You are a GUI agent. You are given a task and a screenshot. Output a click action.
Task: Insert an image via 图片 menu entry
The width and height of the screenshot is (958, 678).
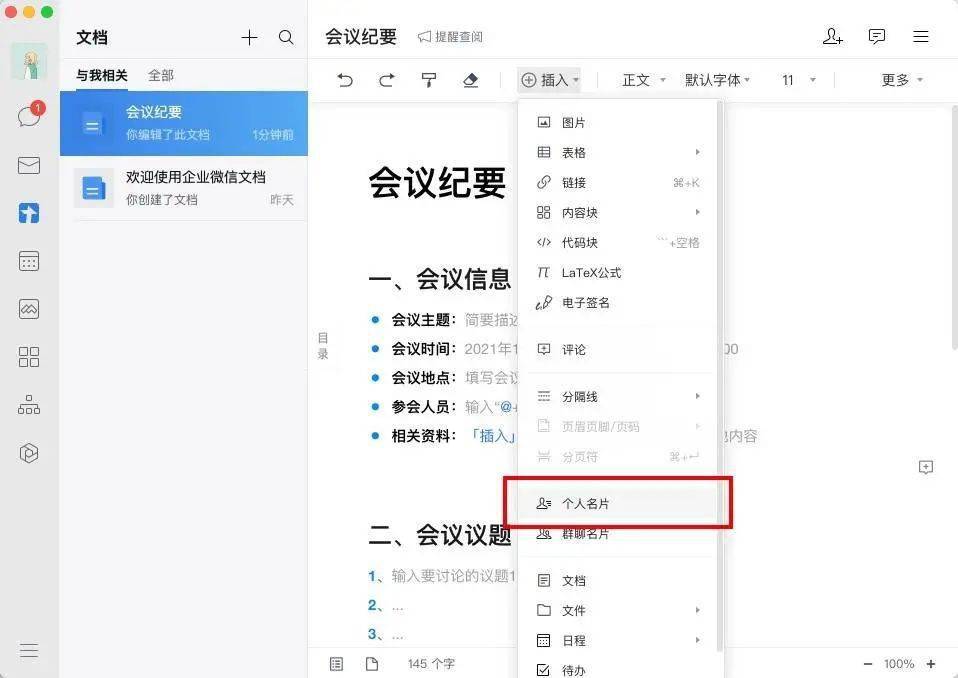coord(575,122)
